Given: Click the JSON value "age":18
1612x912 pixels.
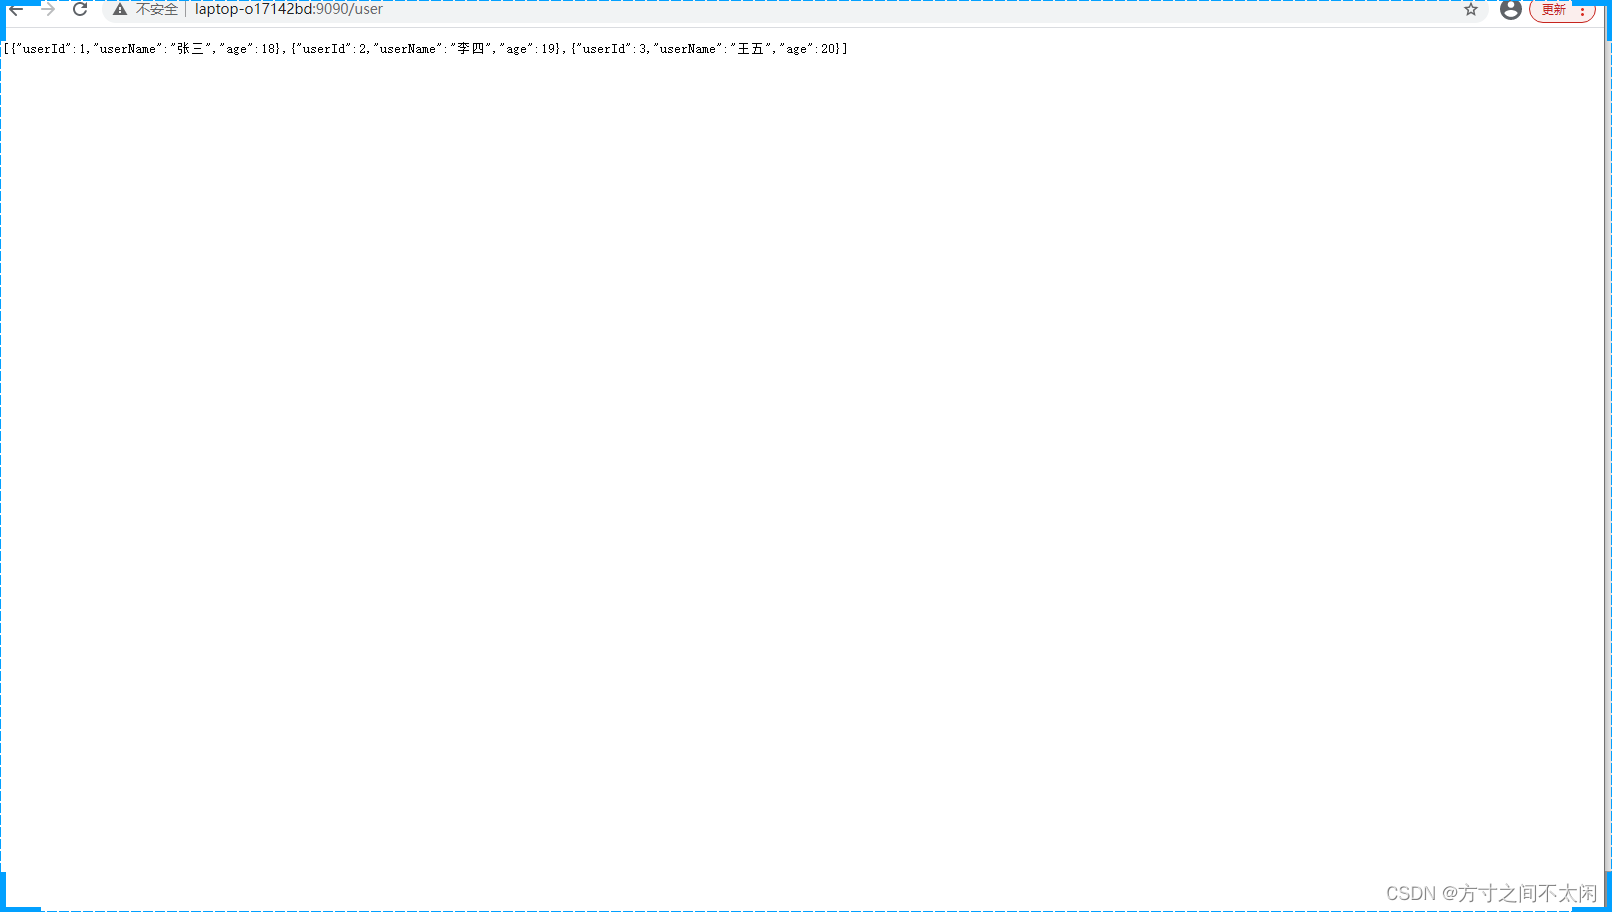Looking at the screenshot, I should (x=249, y=48).
